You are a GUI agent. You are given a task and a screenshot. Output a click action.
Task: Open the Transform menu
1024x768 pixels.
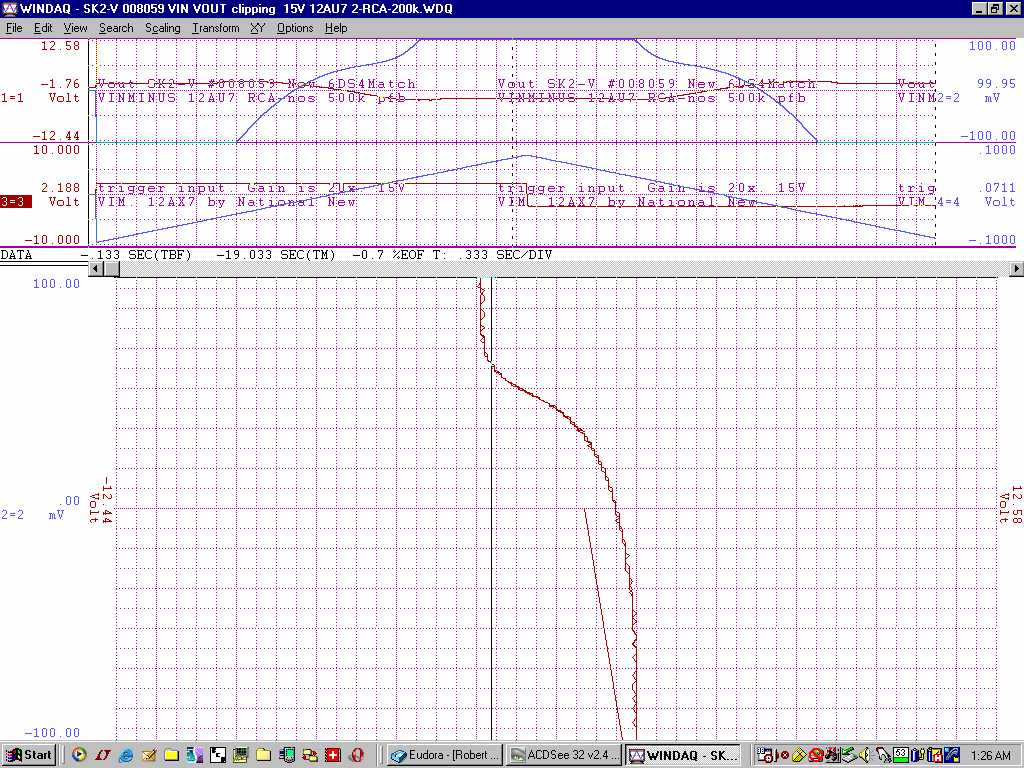coord(215,28)
